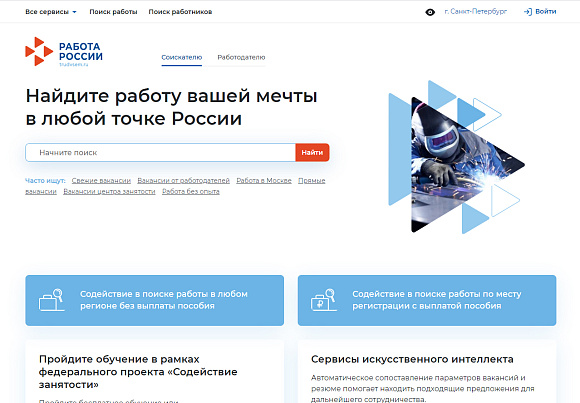The height and width of the screenshot is (403, 580).
Task: Open Пройдите обучение federal project card heading
Action: pos(138,372)
